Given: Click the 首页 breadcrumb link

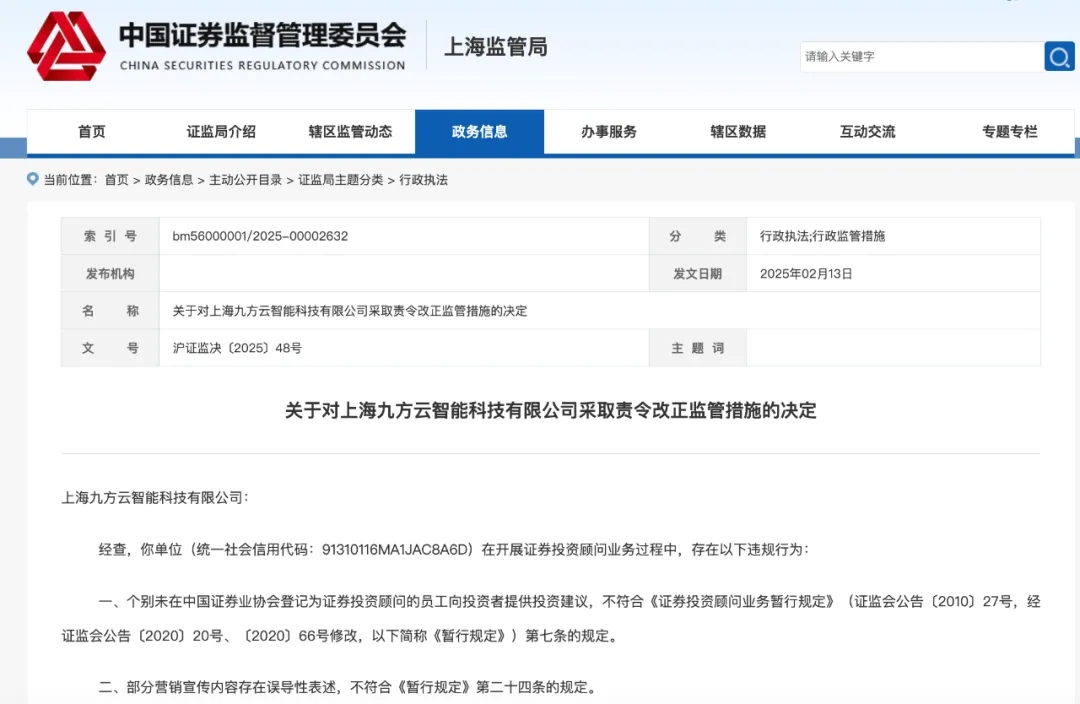Looking at the screenshot, I should (116, 180).
